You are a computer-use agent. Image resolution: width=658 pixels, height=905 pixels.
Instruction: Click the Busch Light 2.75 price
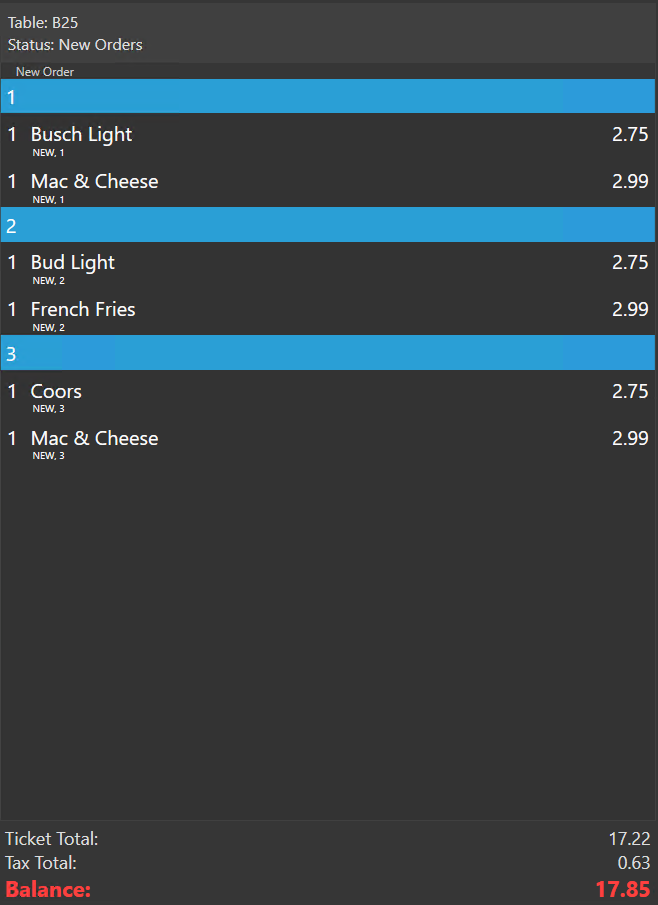point(630,135)
